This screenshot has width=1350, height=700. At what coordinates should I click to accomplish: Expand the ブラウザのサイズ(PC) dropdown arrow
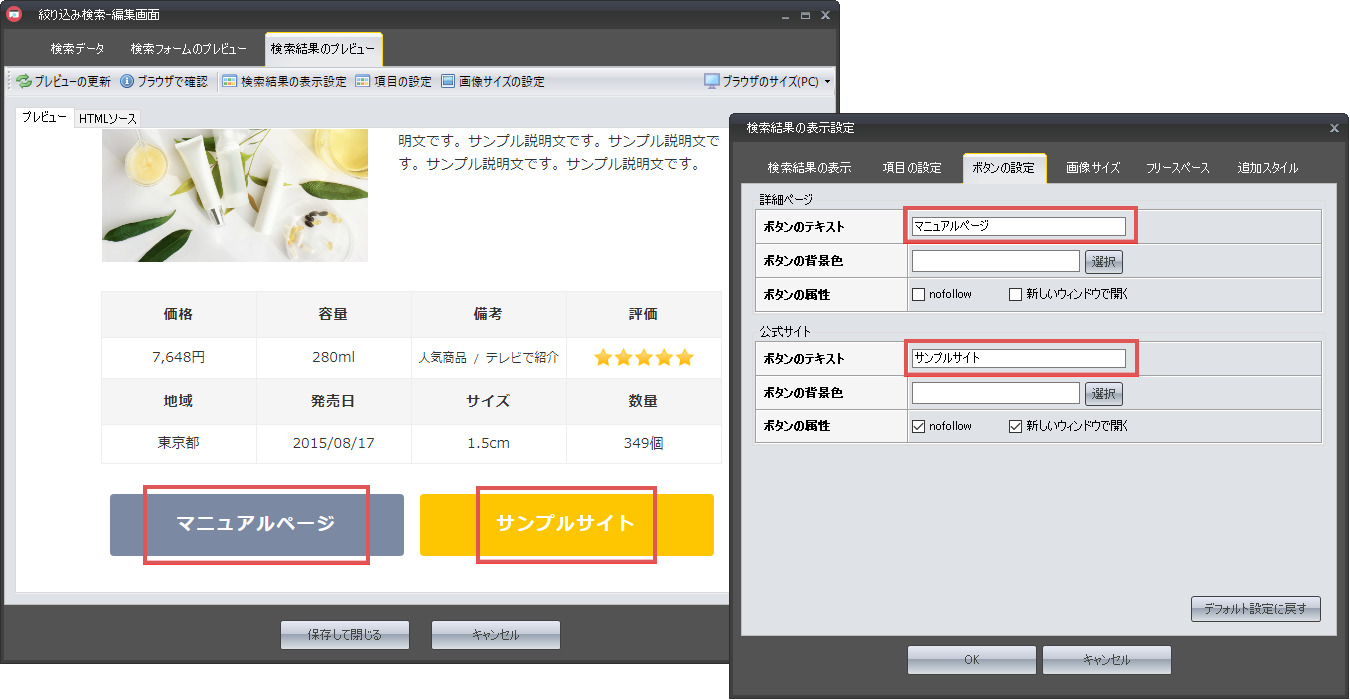[x=827, y=82]
